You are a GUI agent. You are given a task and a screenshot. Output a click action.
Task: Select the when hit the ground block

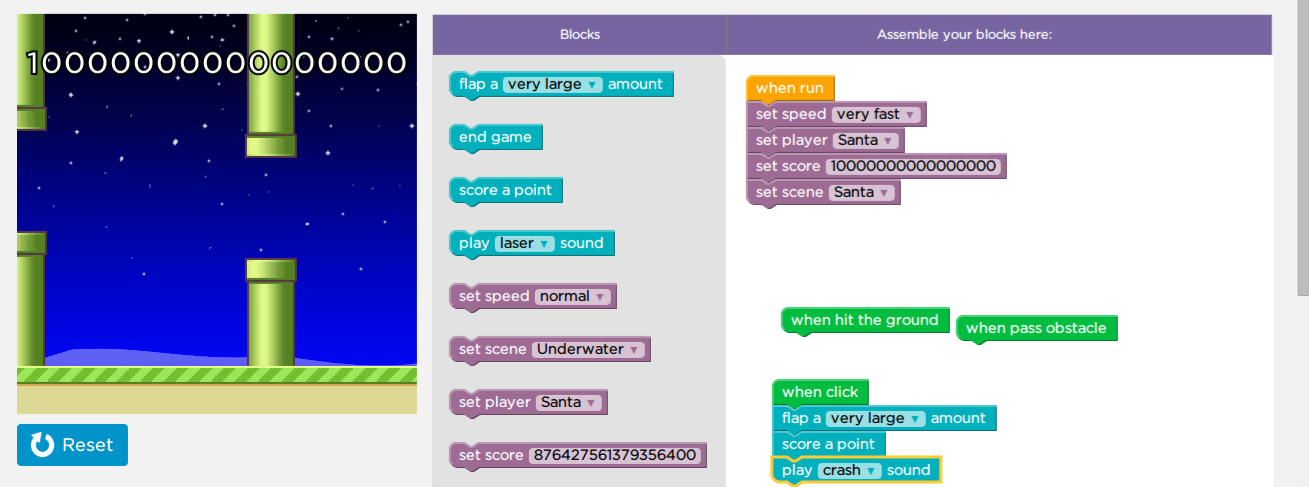[x=864, y=321]
